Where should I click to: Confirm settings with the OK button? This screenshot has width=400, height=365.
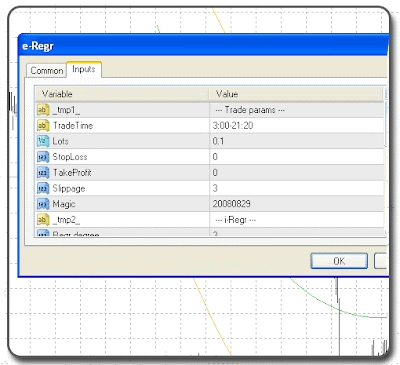pyautogui.click(x=339, y=261)
